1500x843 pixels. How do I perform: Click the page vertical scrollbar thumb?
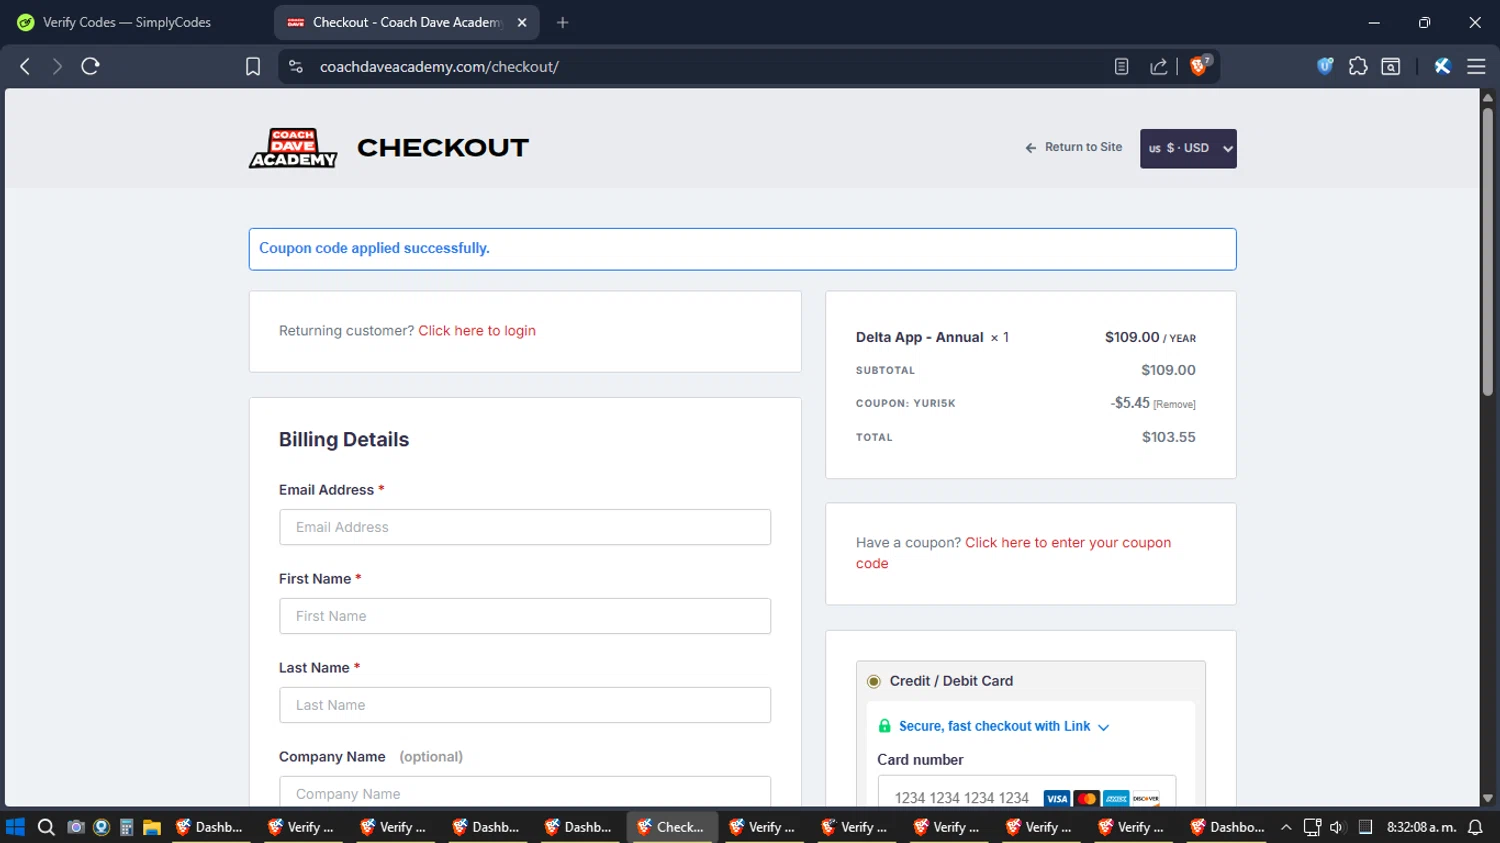[x=1487, y=250]
